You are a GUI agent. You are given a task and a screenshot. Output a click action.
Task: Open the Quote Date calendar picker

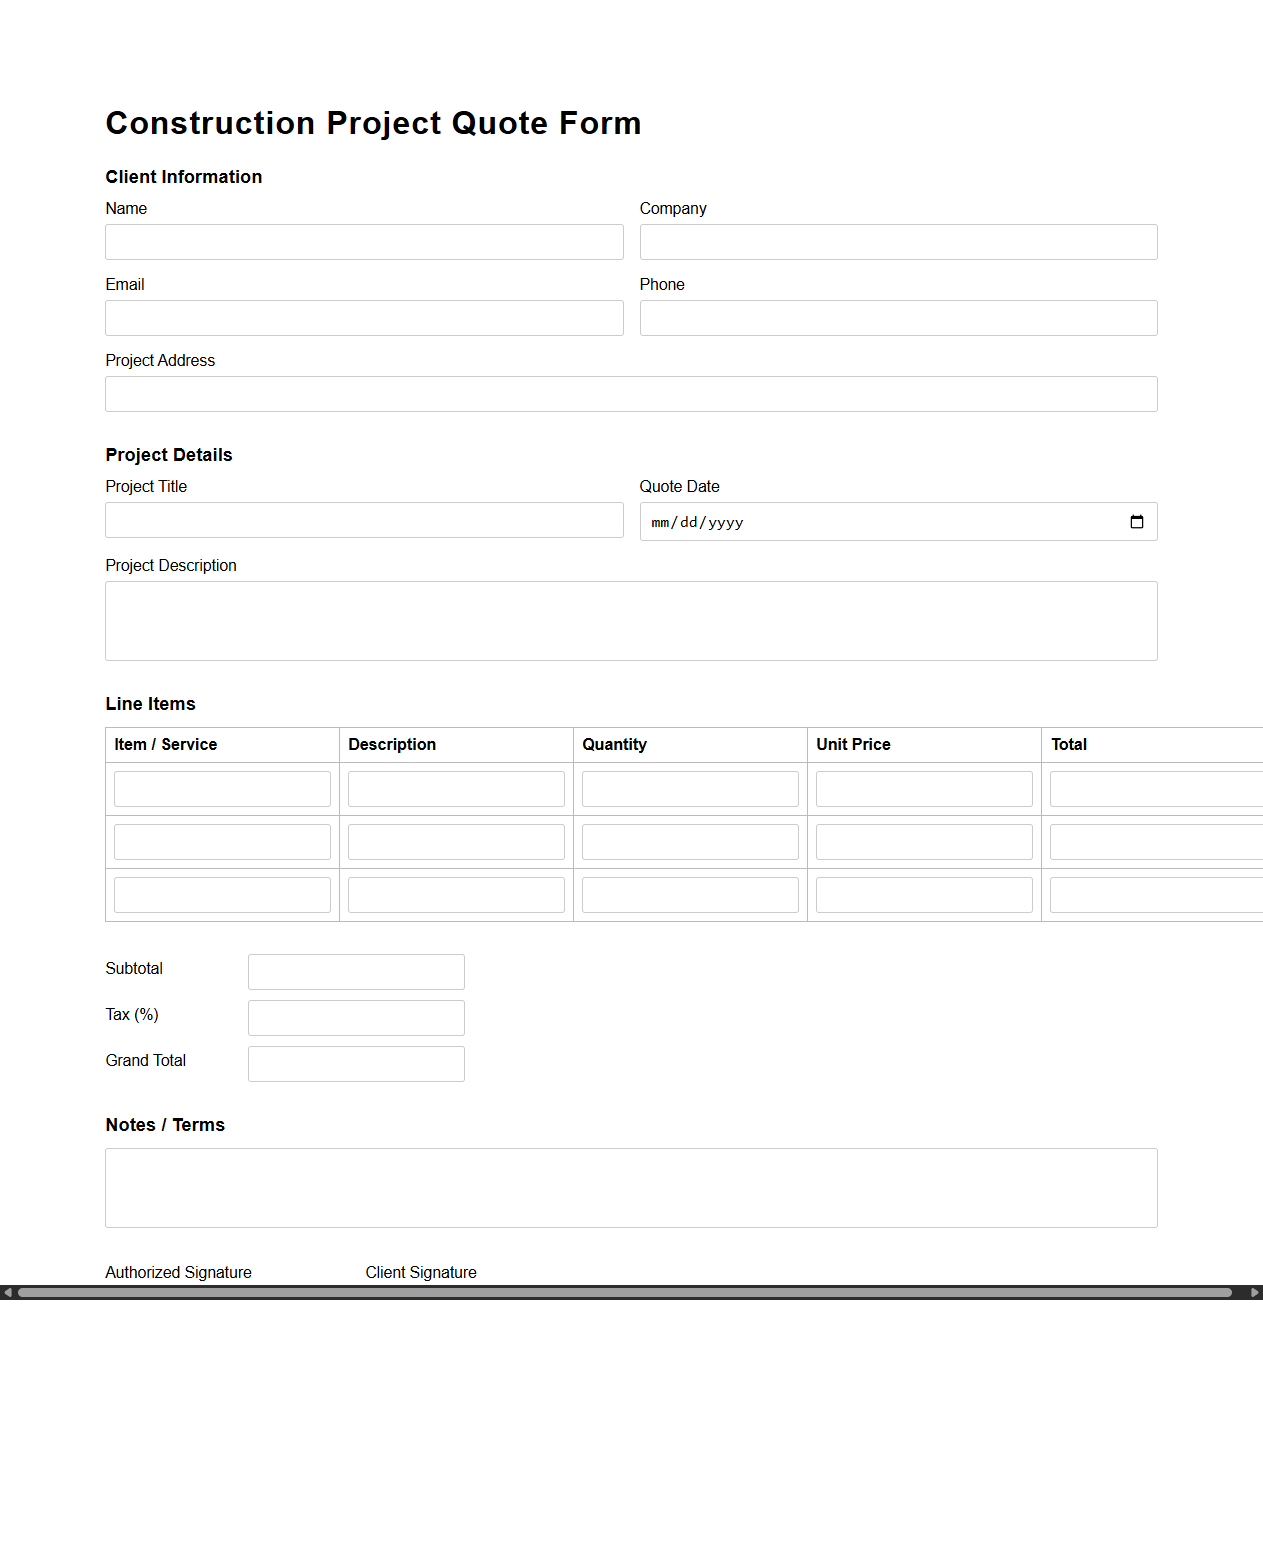click(1136, 521)
